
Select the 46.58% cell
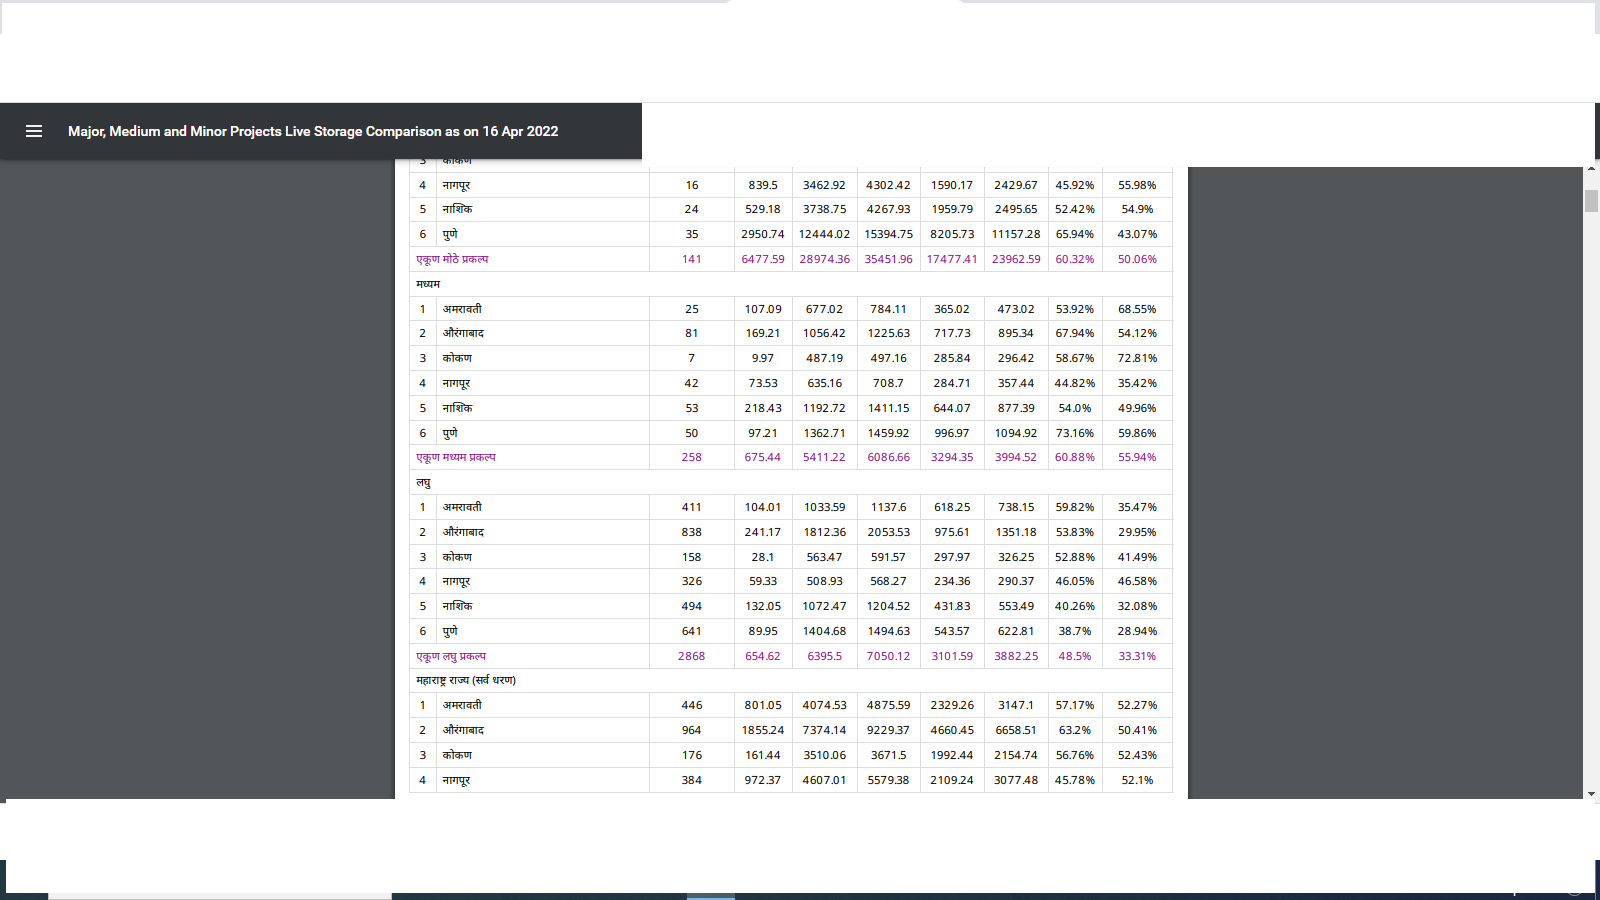click(x=1137, y=581)
